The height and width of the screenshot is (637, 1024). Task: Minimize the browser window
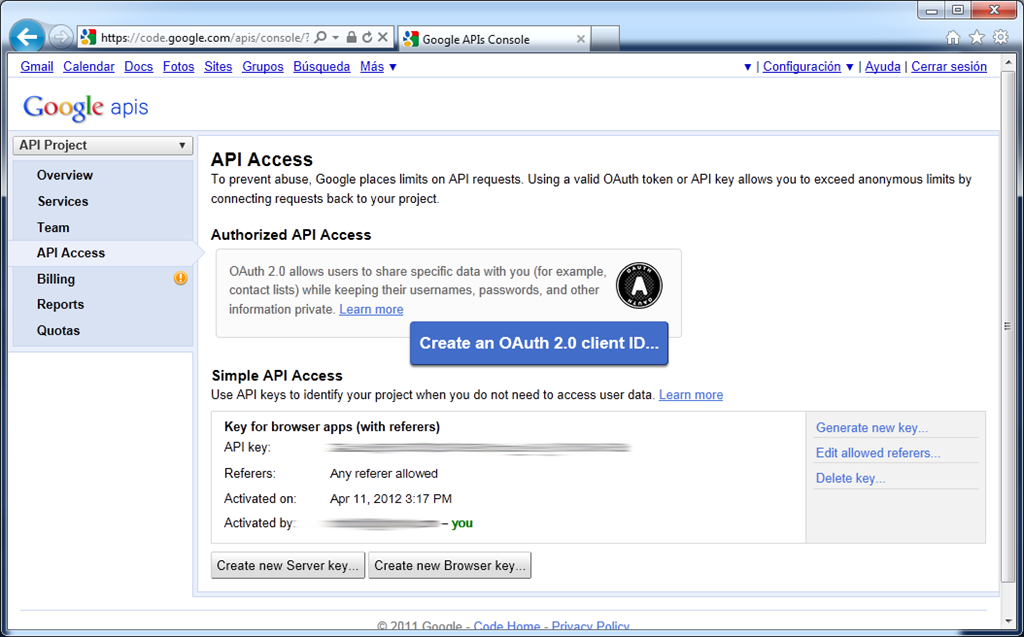coord(931,10)
